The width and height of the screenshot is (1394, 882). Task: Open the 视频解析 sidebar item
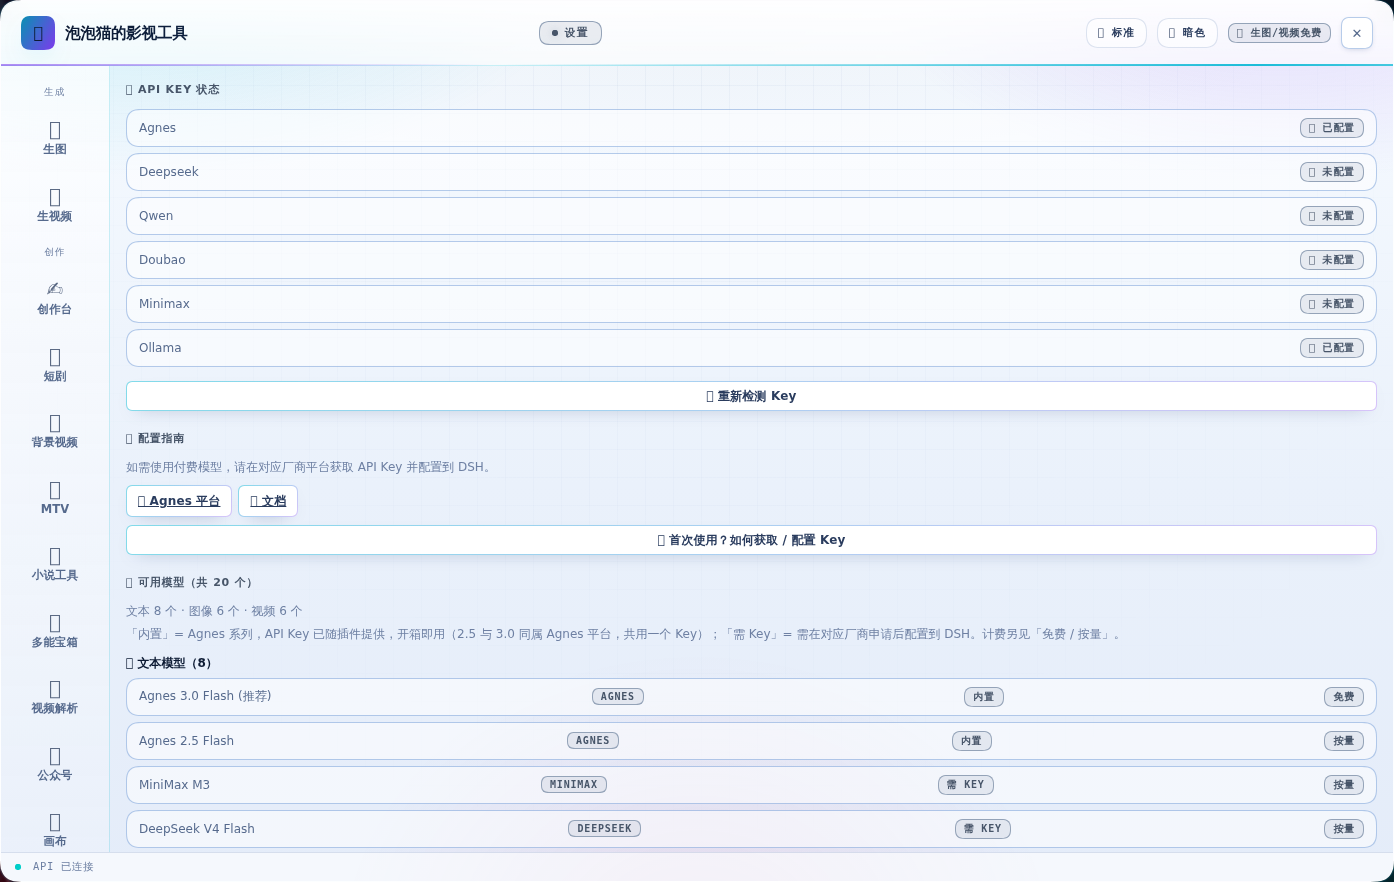point(55,697)
